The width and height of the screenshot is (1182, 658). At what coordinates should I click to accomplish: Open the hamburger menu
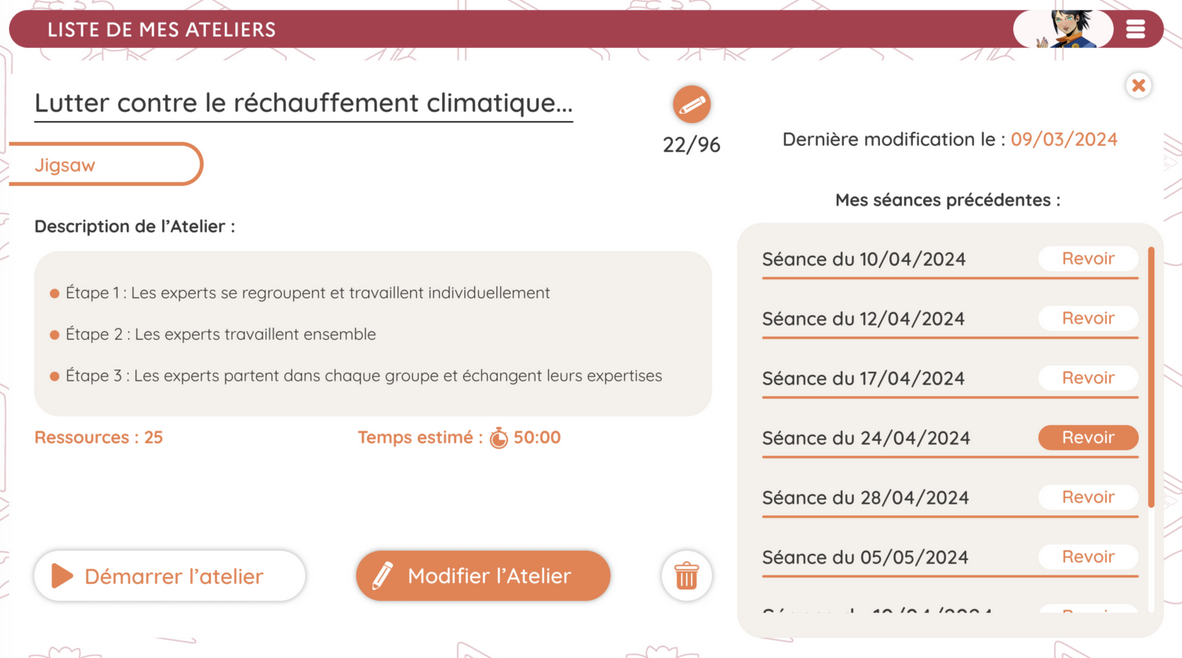point(1135,29)
